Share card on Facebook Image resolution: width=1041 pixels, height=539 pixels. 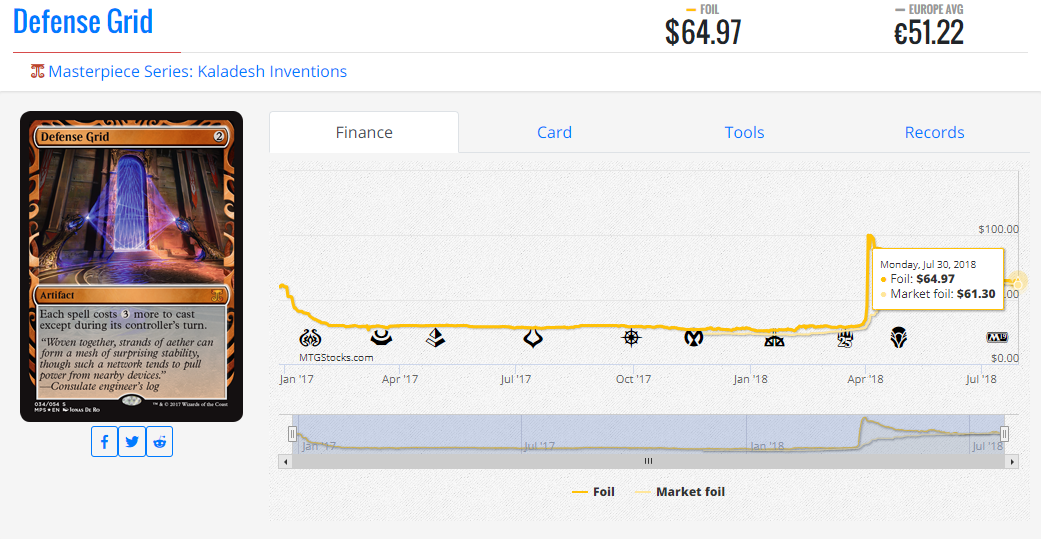pyautogui.click(x=105, y=441)
